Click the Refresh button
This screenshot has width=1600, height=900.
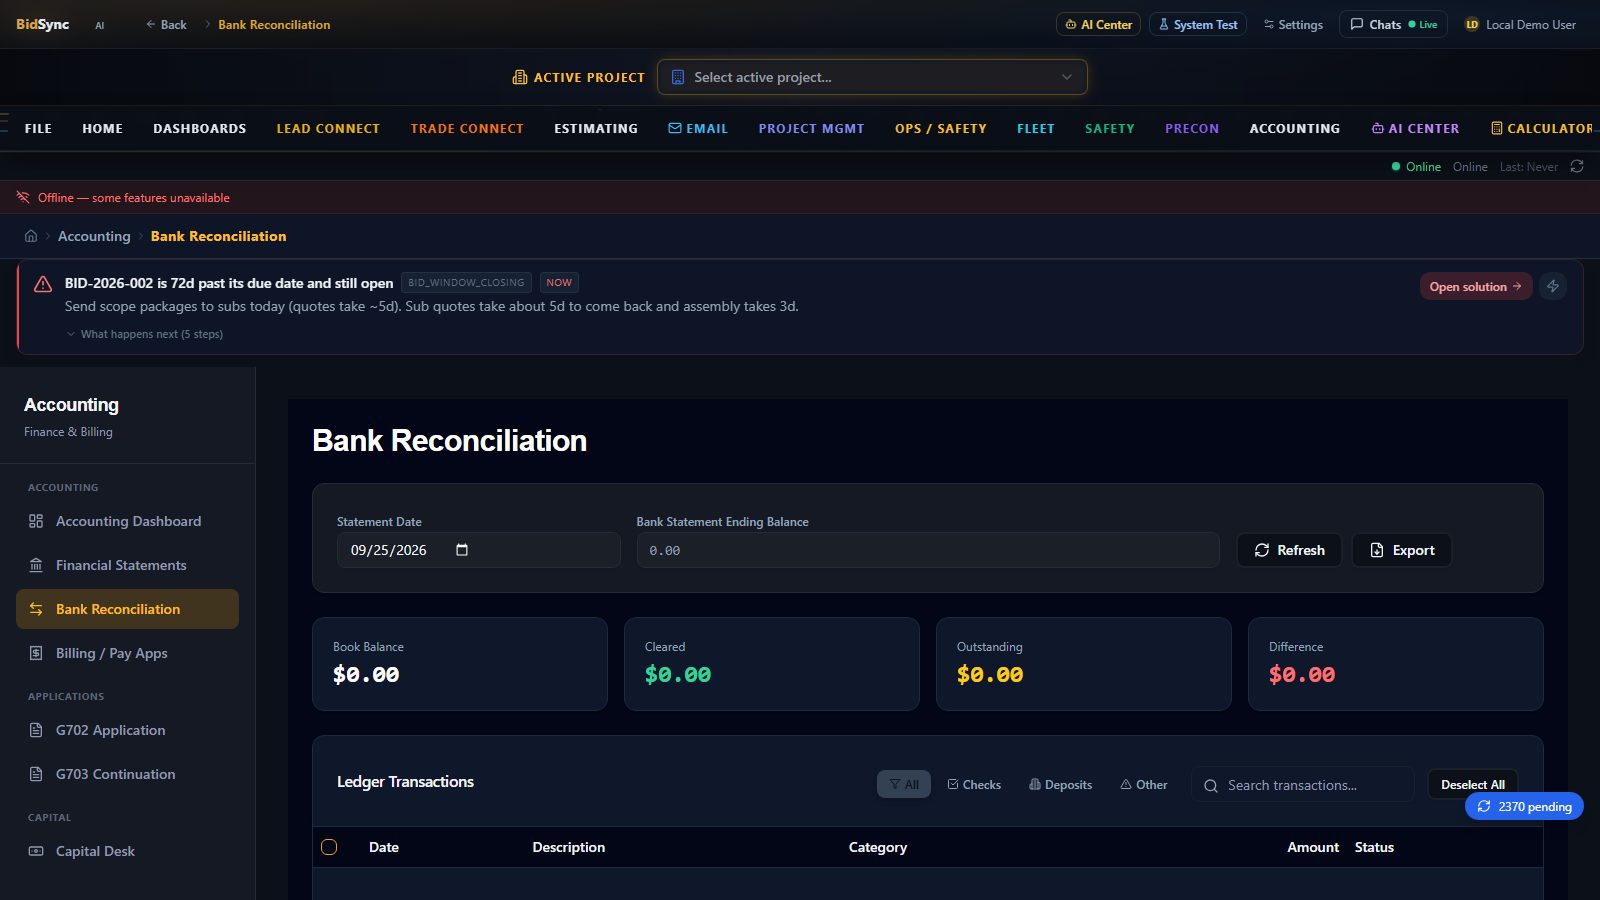tap(1289, 550)
